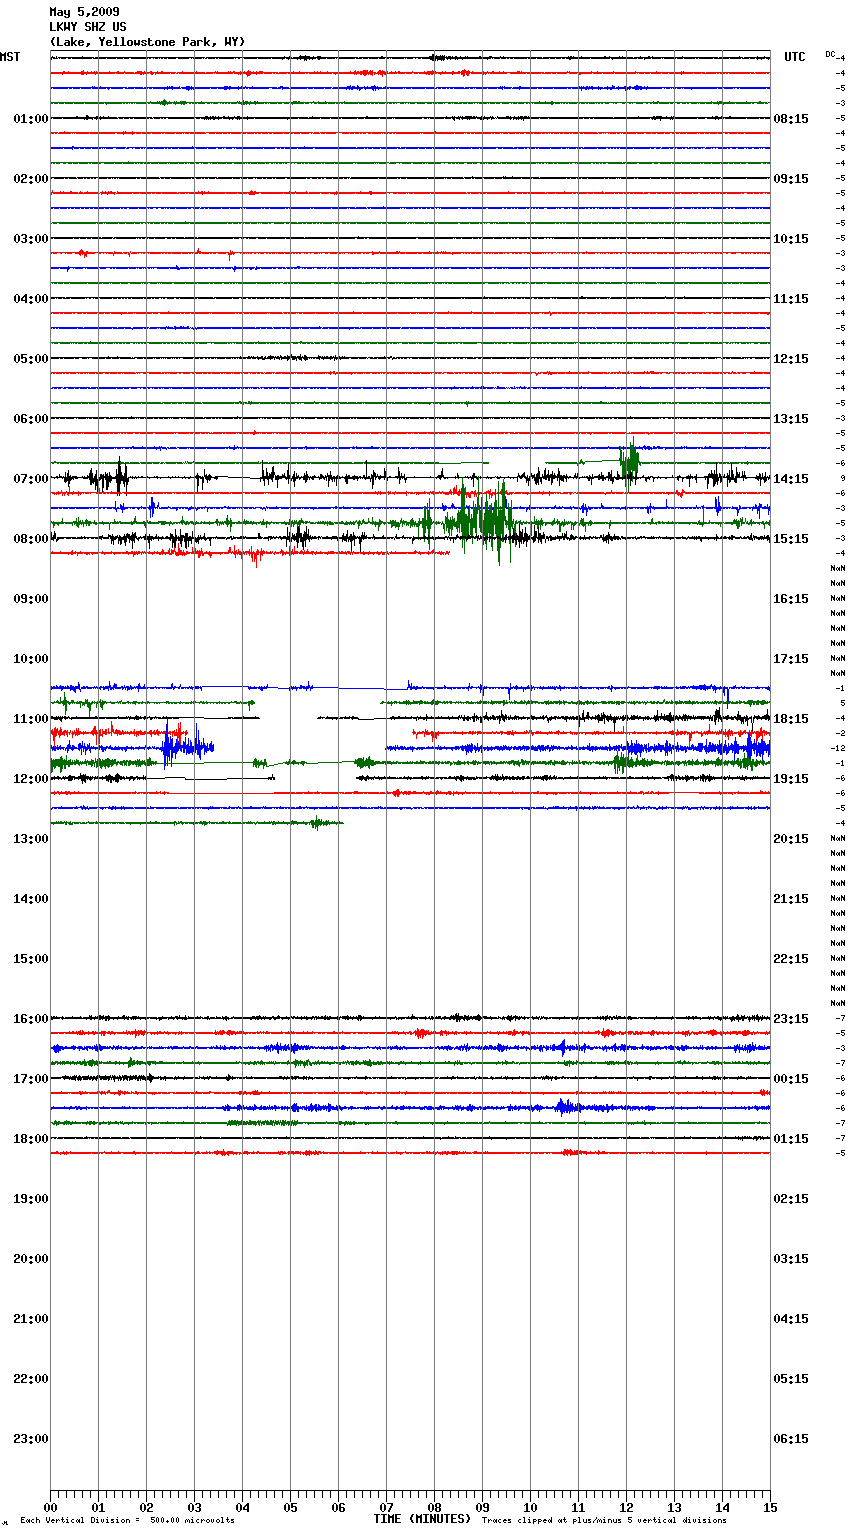Click the UTC time label '08:15'
Viewport: 850px width, 1534px height.
coord(791,119)
